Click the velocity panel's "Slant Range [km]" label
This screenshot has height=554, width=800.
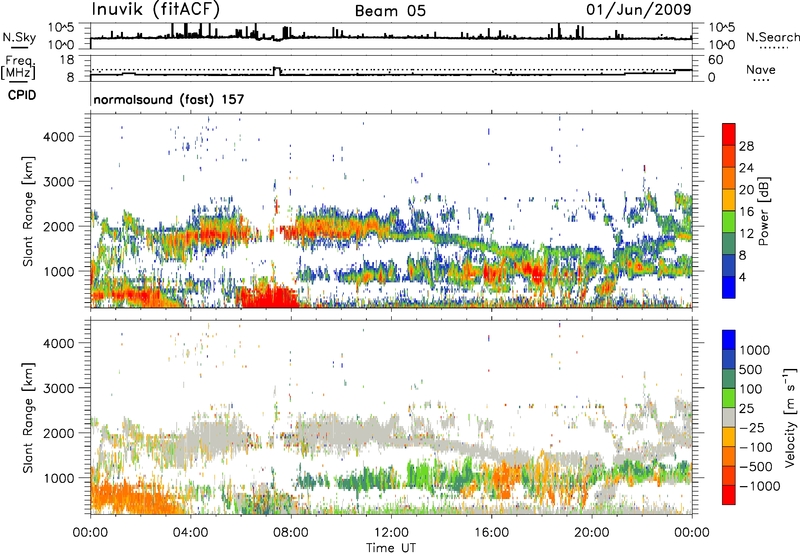(28, 418)
